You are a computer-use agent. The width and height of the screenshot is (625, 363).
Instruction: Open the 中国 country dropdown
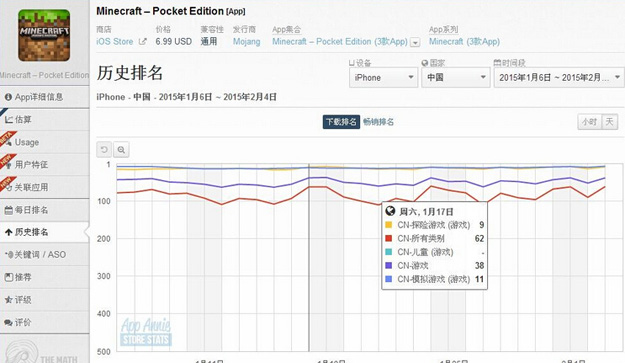point(456,77)
